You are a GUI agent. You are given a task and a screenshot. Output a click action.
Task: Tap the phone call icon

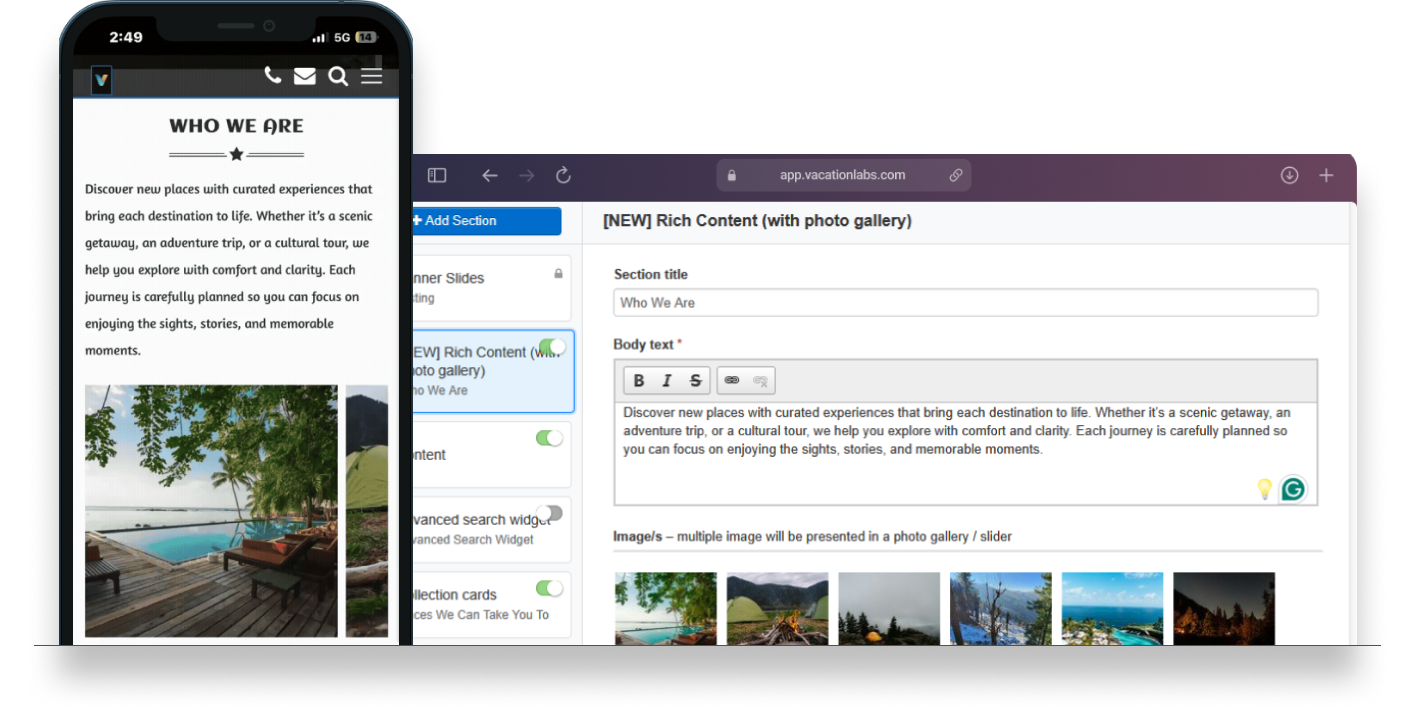(272, 76)
